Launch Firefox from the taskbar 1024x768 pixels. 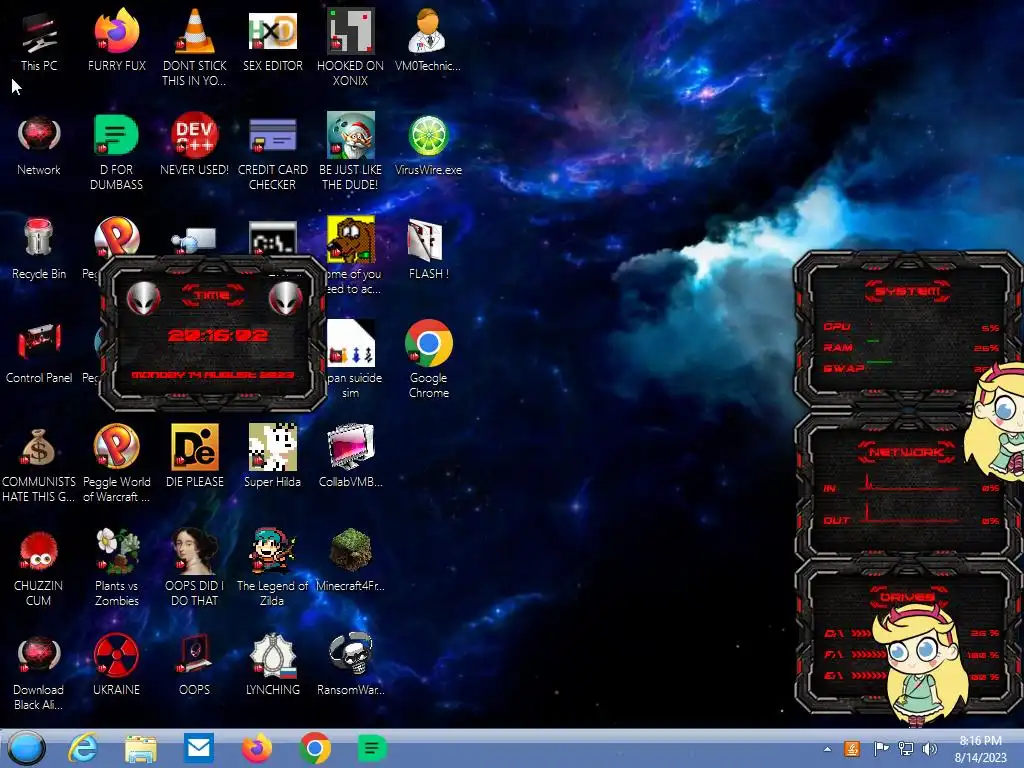pyautogui.click(x=257, y=748)
